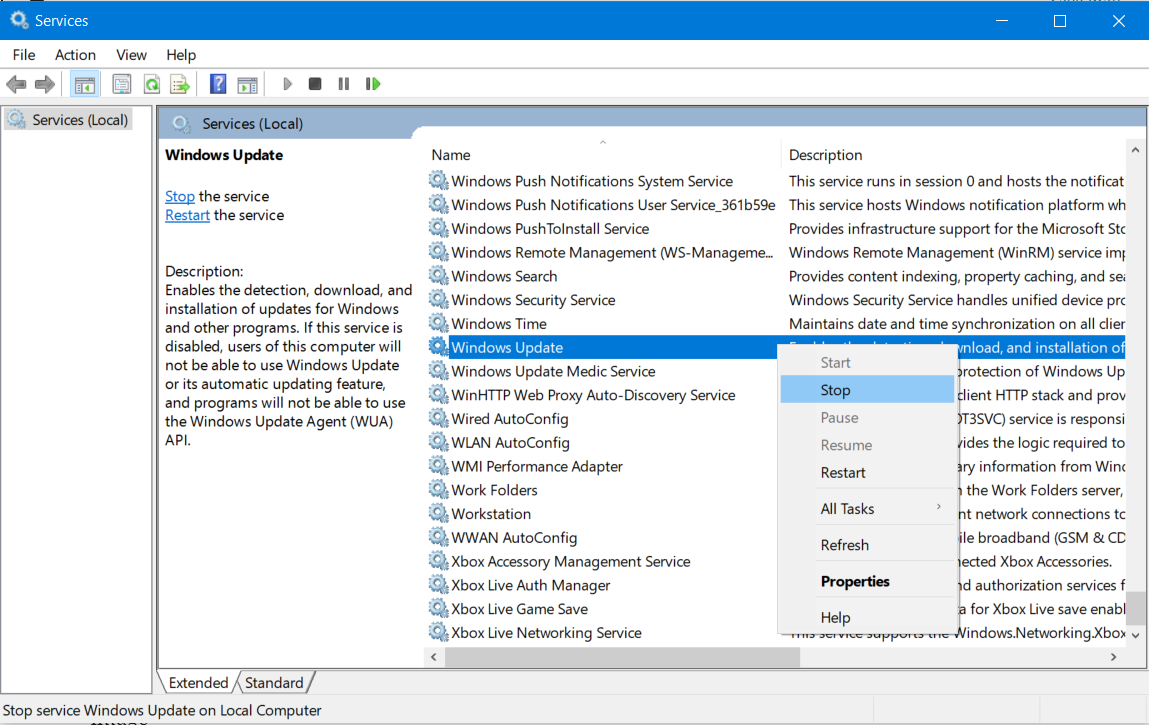Select the Windows Update Medic Service row

[x=553, y=371]
